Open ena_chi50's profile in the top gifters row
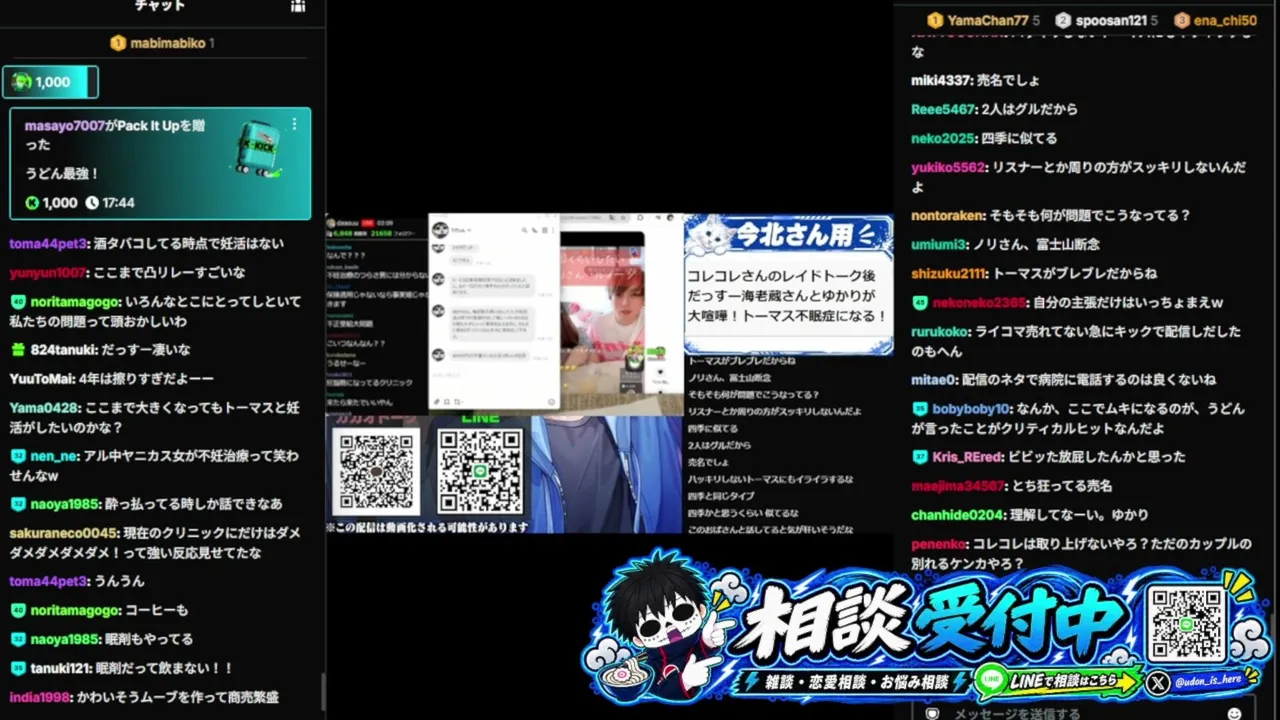Screen dimensions: 1280x720 pos(1225,20)
